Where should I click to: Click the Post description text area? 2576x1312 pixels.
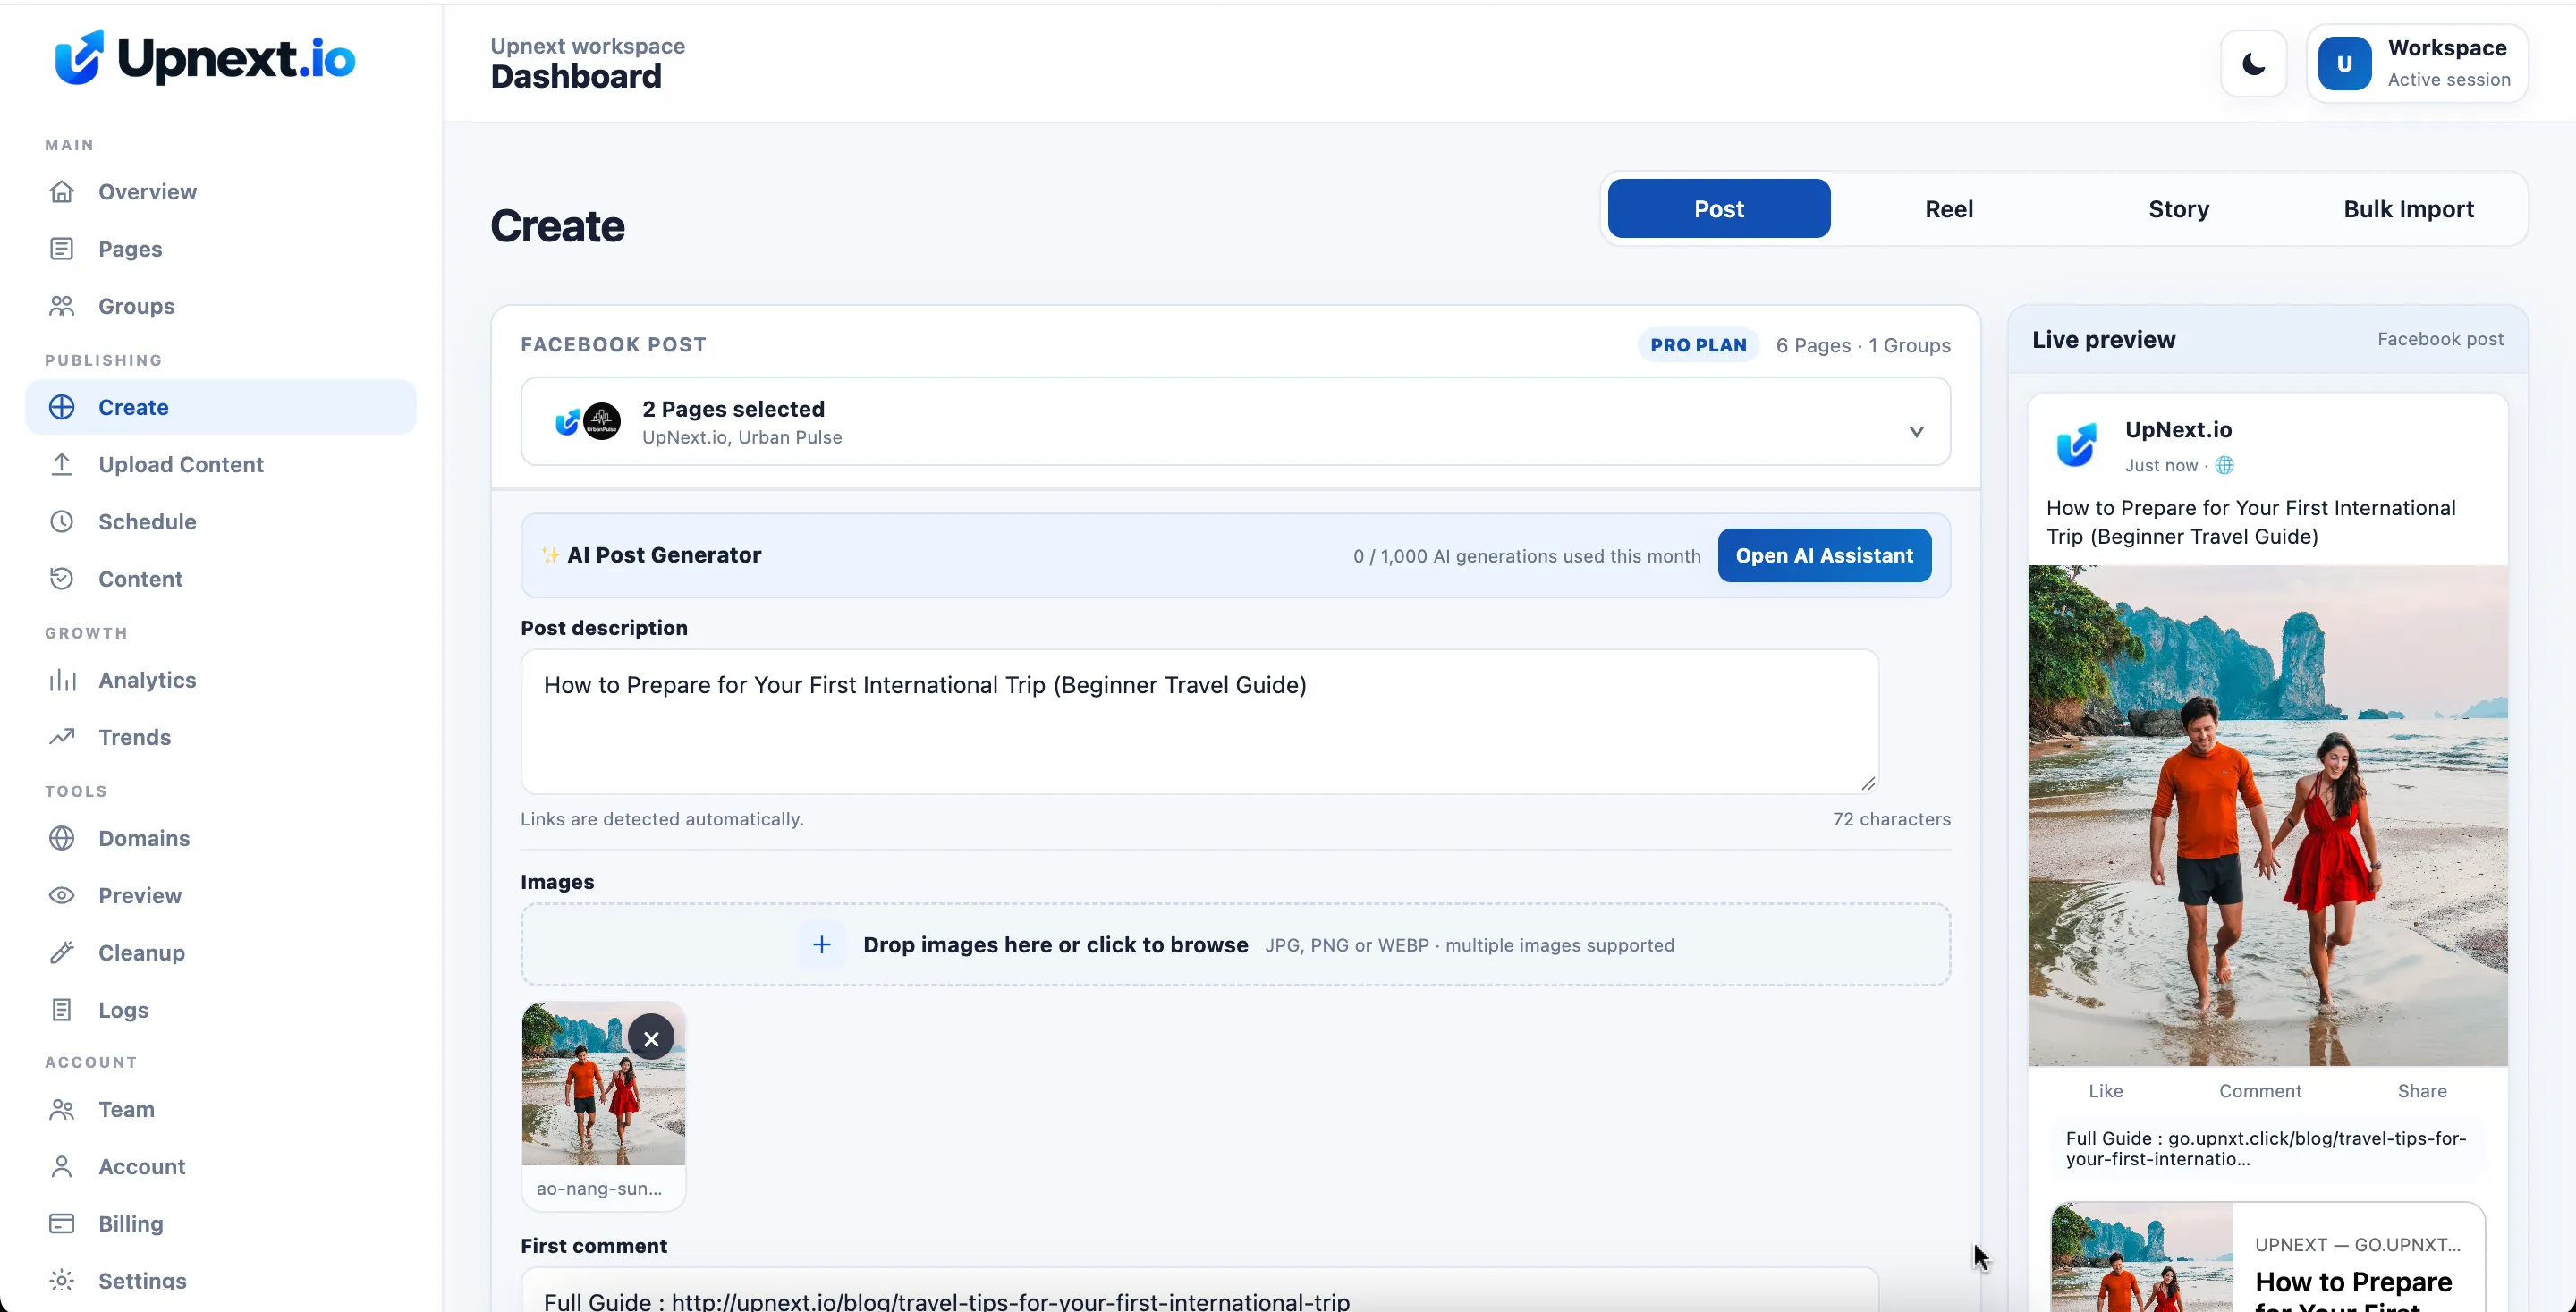1199,721
